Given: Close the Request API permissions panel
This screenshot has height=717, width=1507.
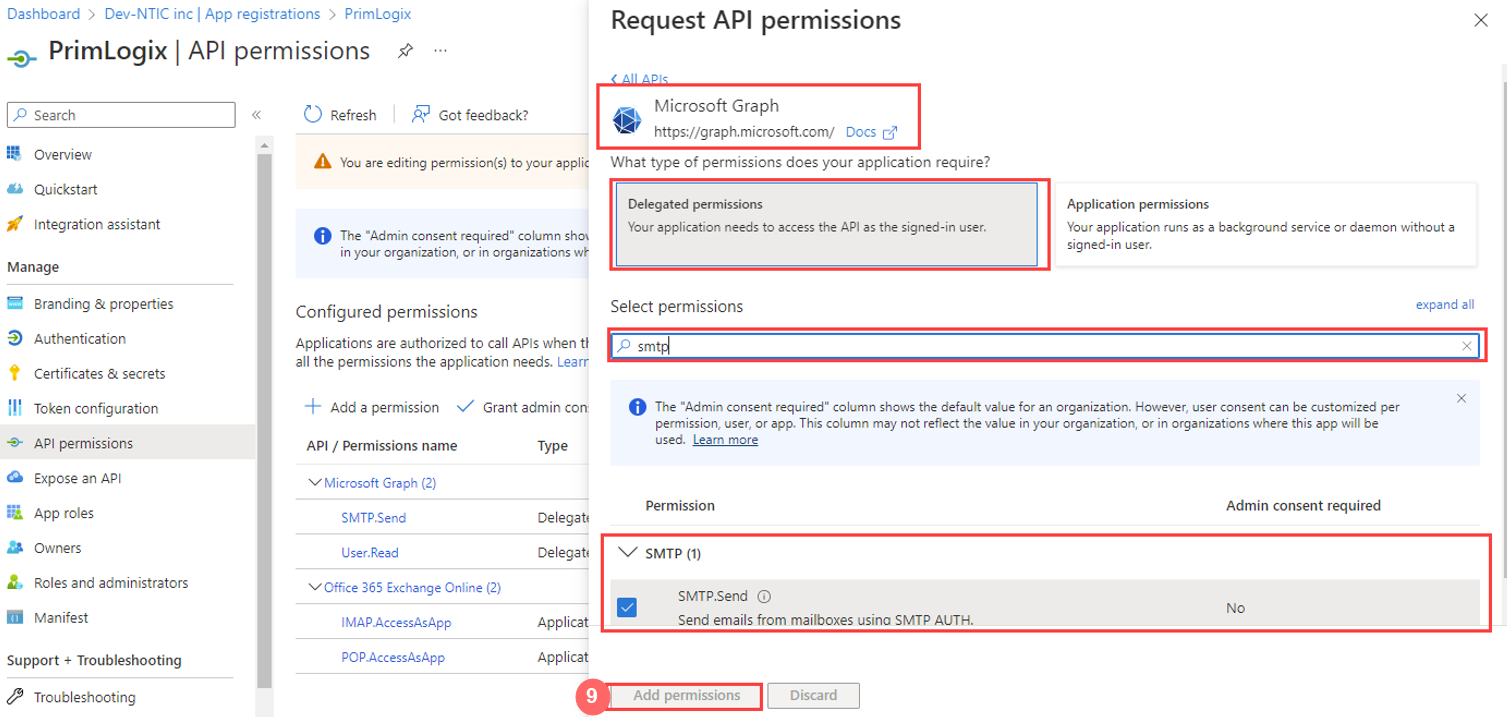Looking at the screenshot, I should pos(1480,20).
